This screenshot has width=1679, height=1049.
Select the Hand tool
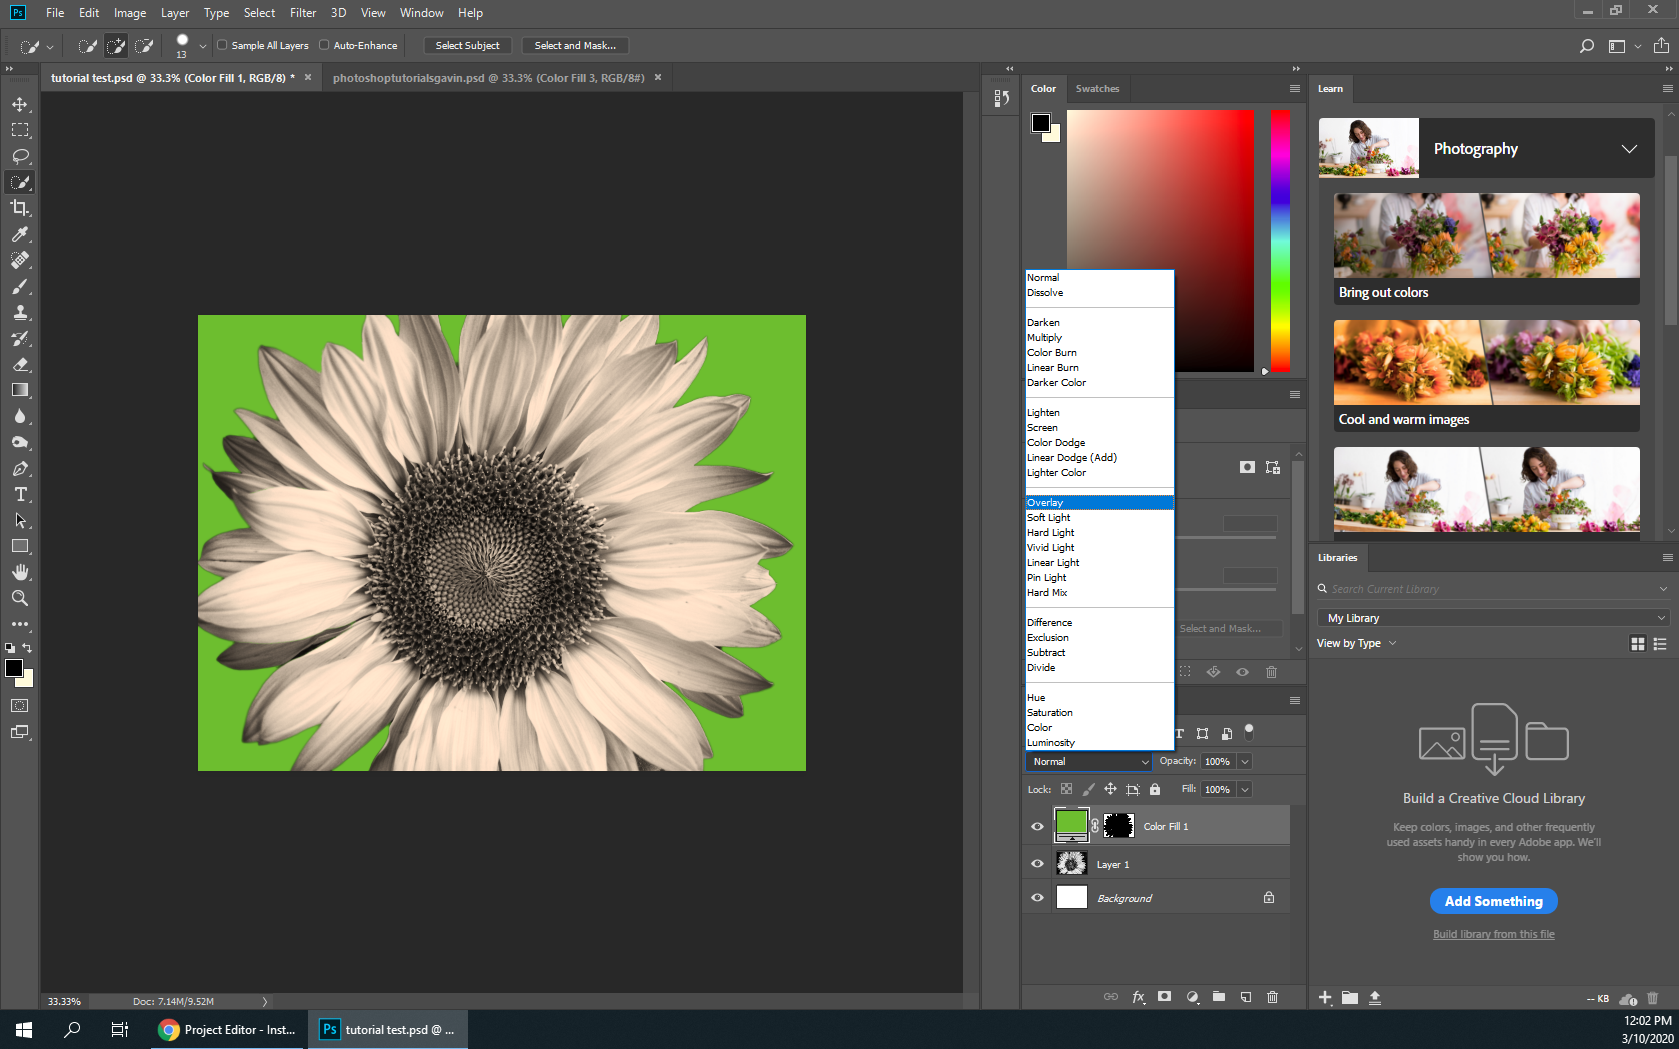(20, 572)
